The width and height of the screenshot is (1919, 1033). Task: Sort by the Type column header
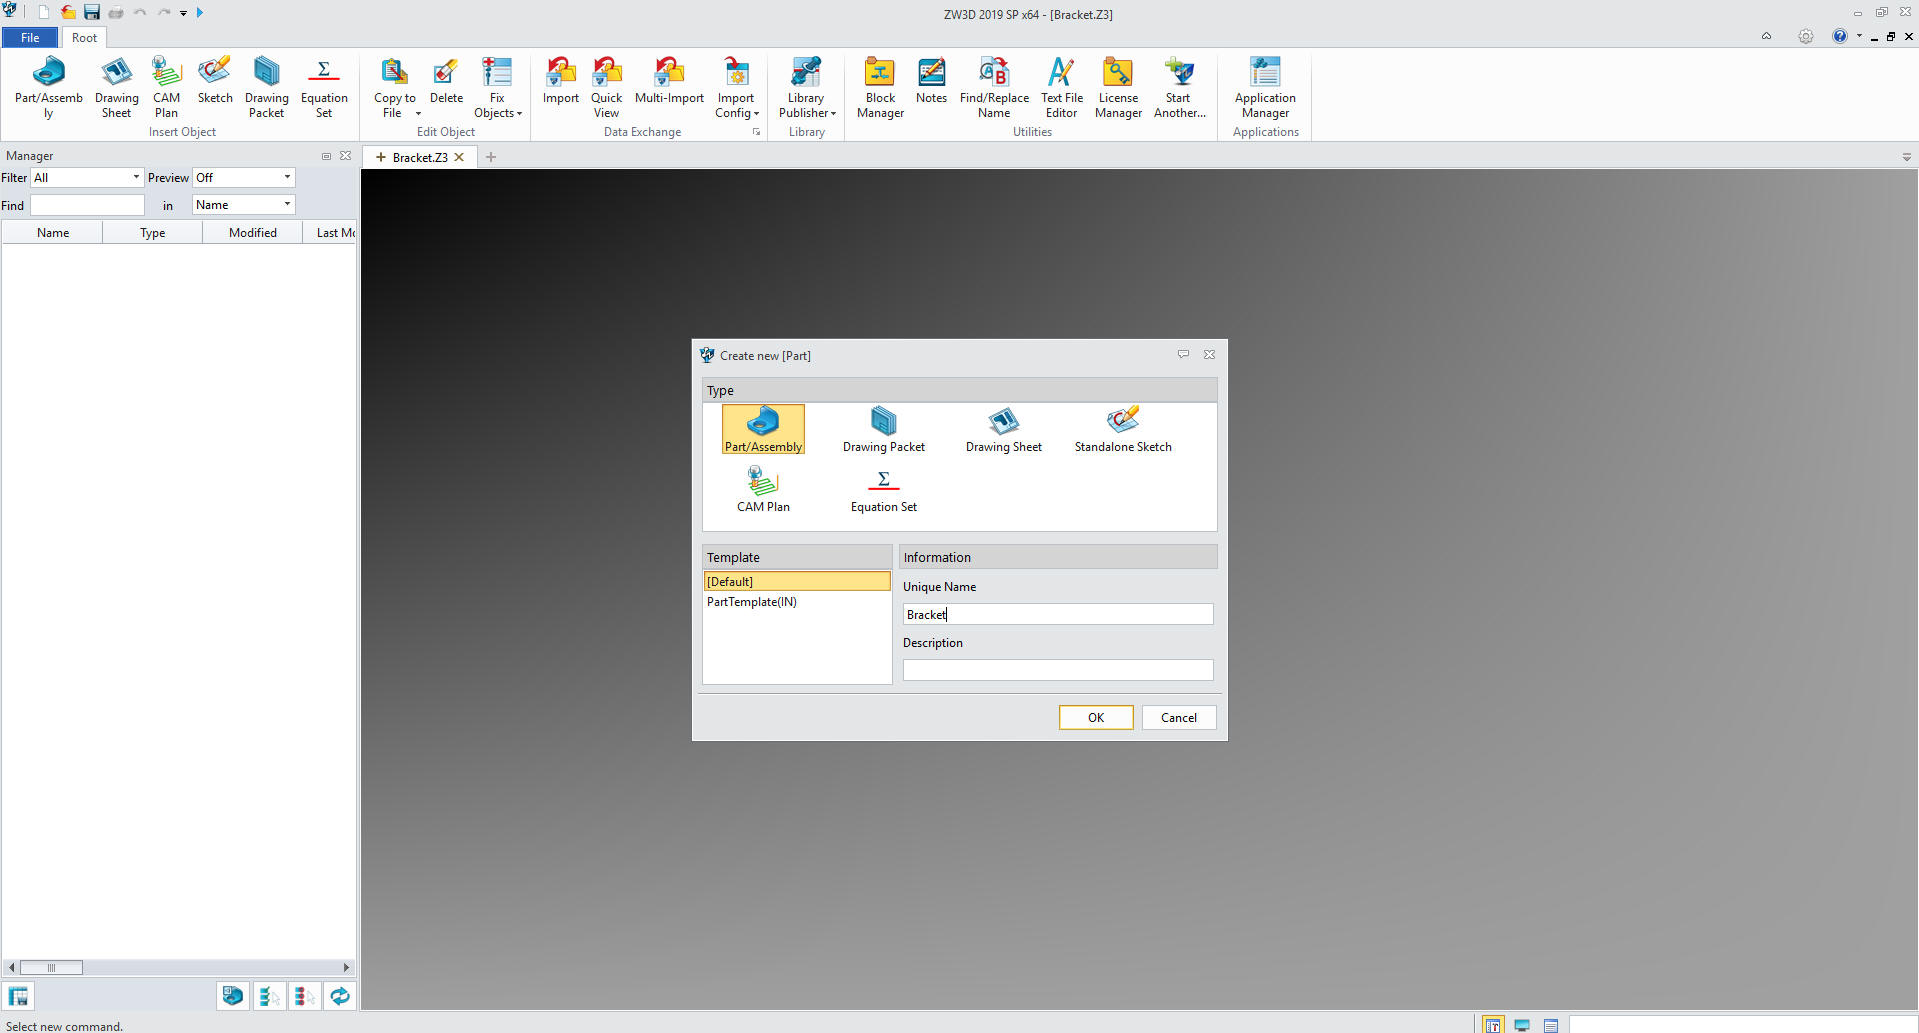152,232
